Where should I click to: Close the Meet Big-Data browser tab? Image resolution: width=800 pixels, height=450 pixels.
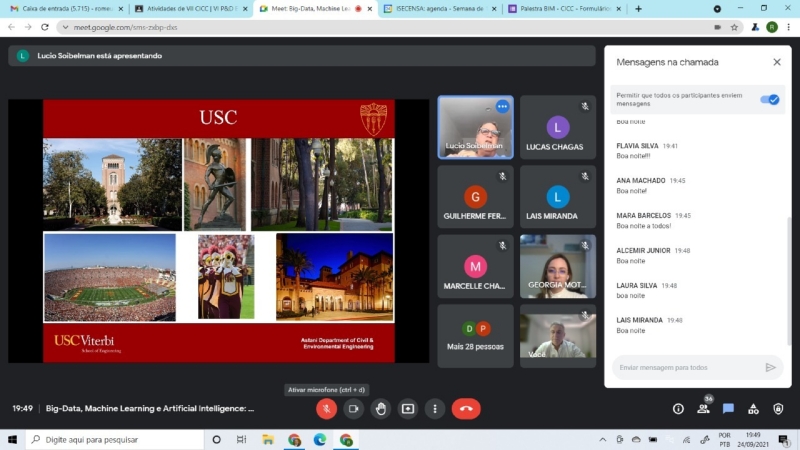[x=370, y=9]
